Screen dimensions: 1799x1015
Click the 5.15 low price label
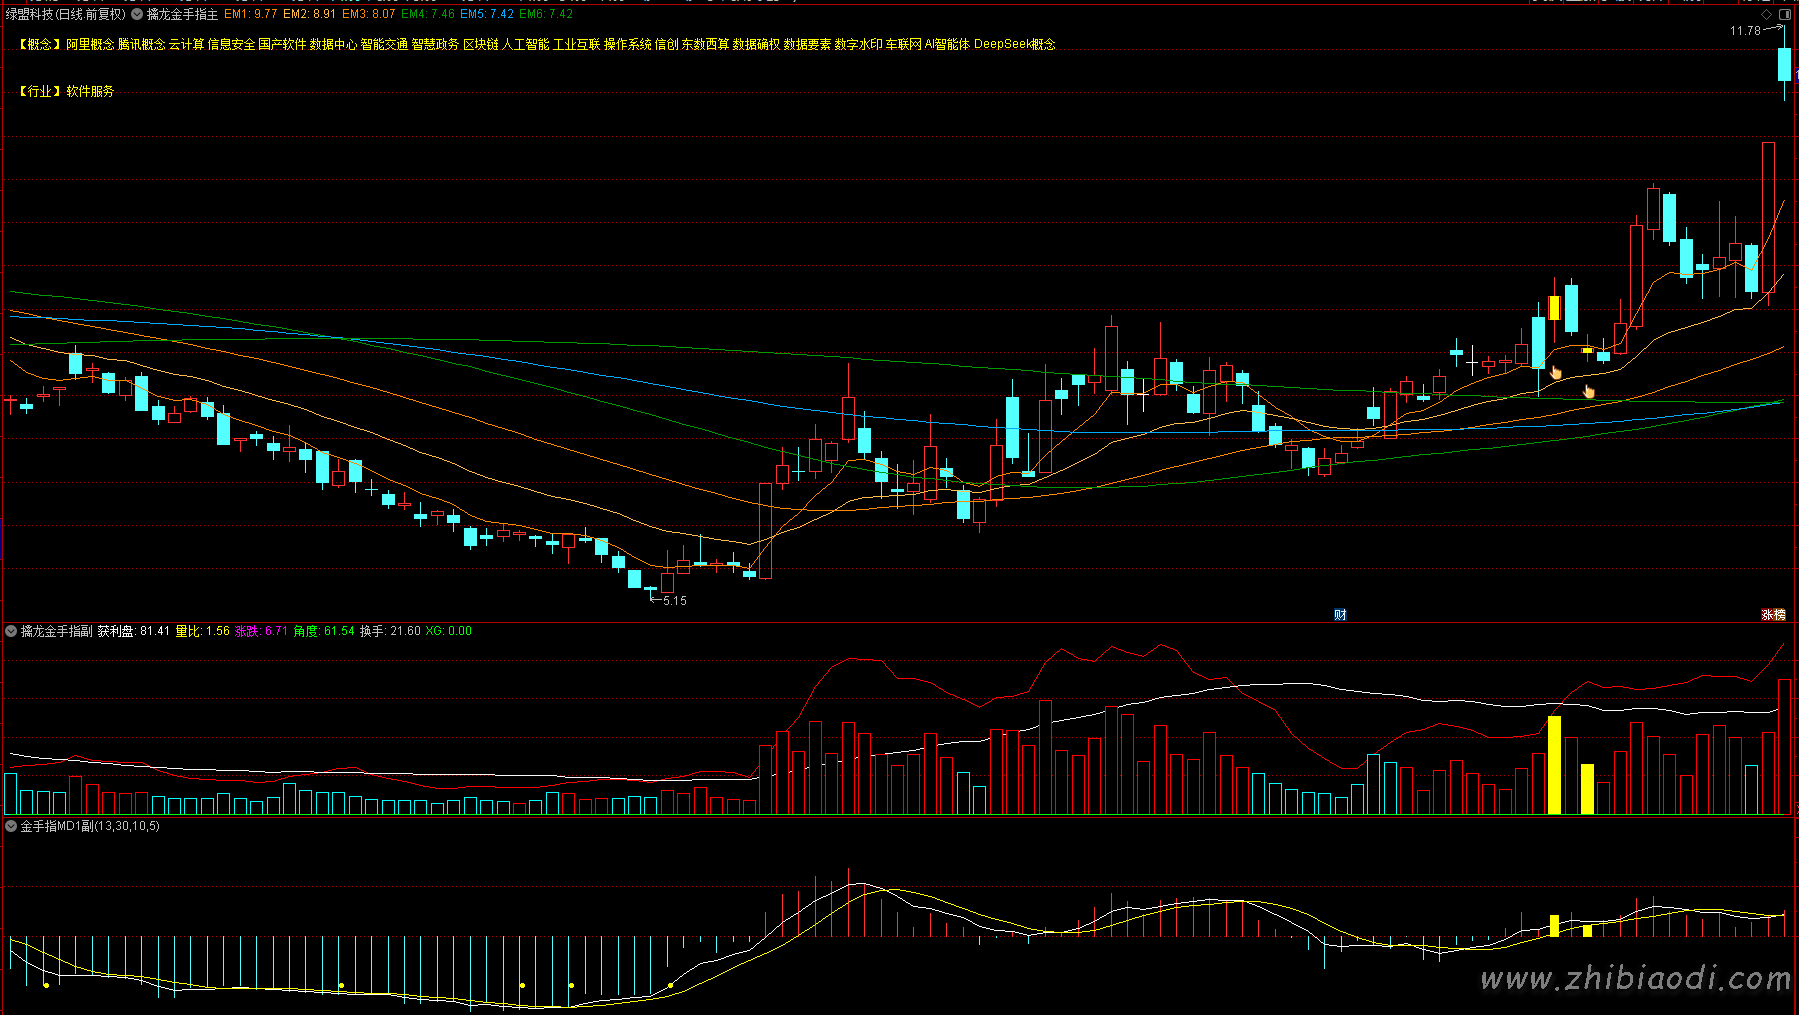675,601
